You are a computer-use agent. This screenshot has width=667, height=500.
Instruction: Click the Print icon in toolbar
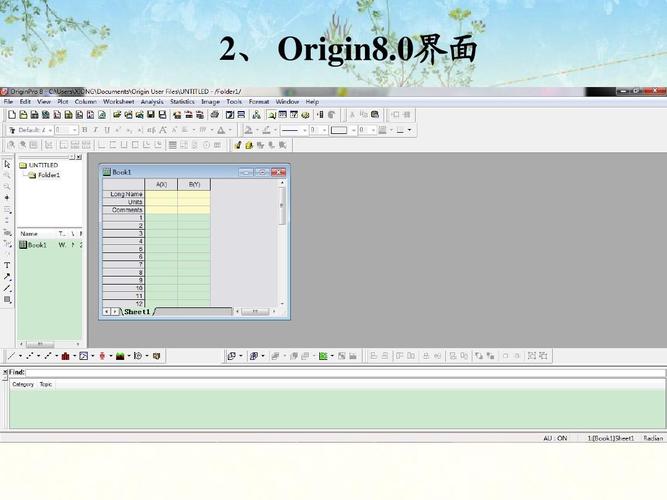point(215,114)
